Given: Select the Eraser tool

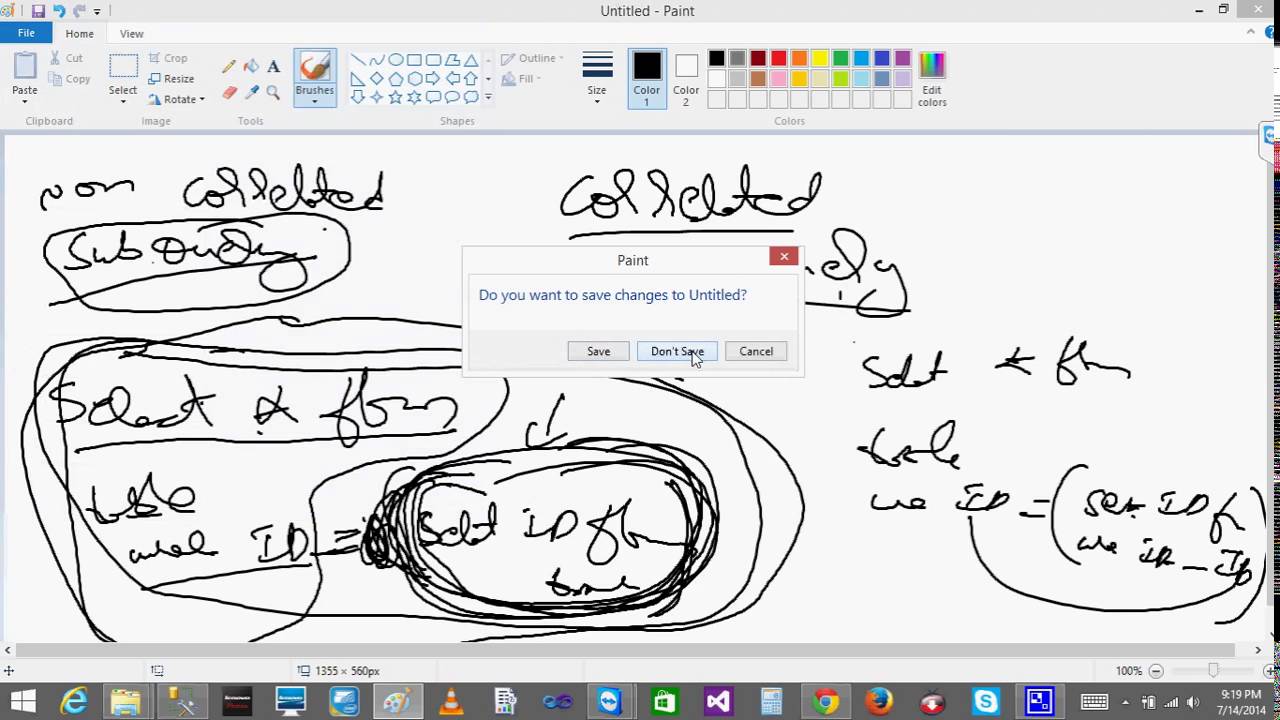Looking at the screenshot, I should (x=229, y=92).
